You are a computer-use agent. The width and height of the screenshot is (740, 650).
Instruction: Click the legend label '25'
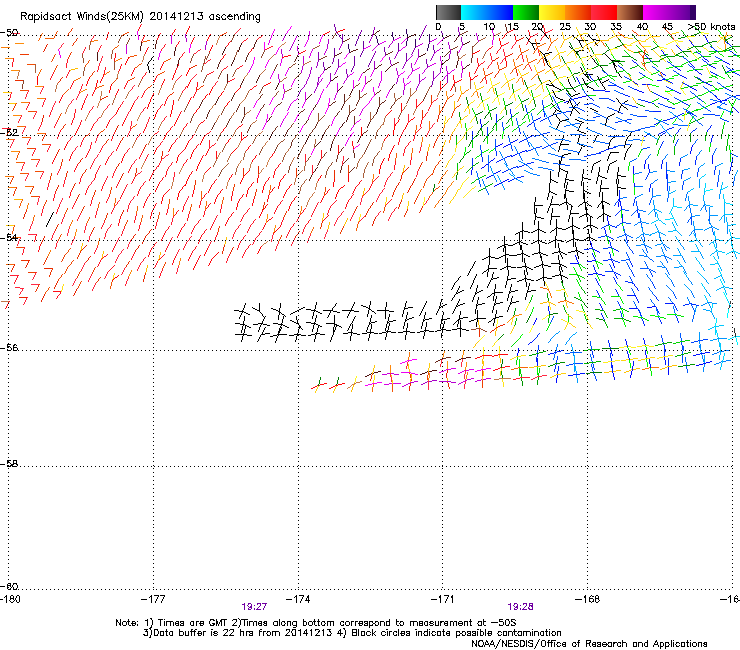click(x=565, y=27)
